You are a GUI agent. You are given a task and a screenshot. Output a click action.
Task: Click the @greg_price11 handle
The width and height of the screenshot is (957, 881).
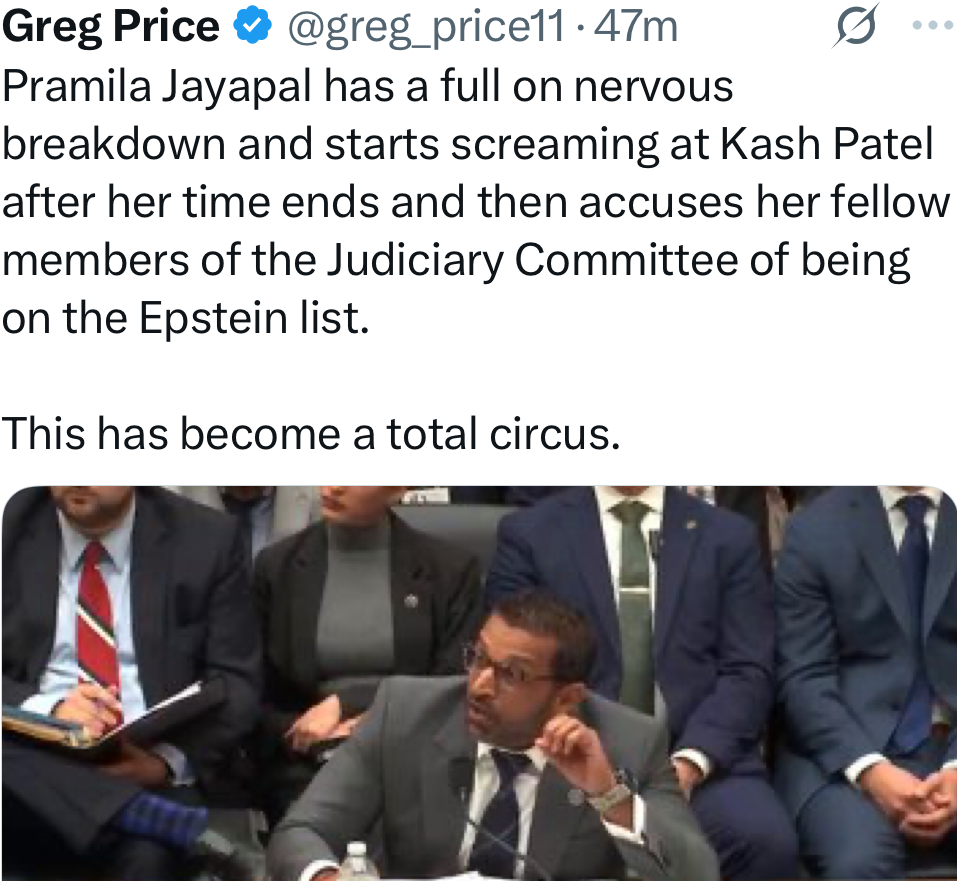tap(427, 27)
